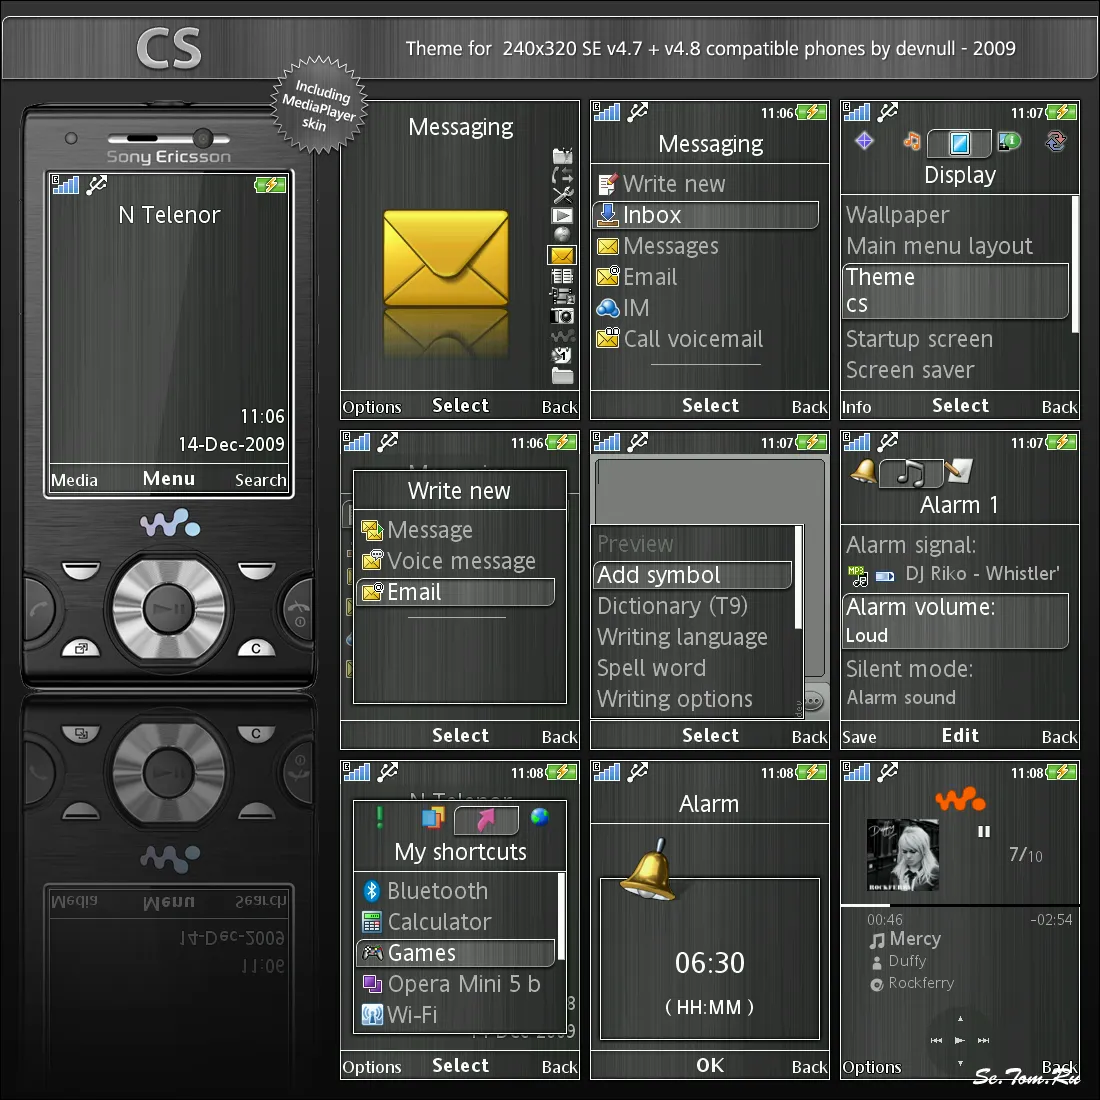This screenshot has width=1100, height=1100.
Task: Click Save softkey in Alarm 1 screen
Action: pyautogui.click(x=859, y=737)
